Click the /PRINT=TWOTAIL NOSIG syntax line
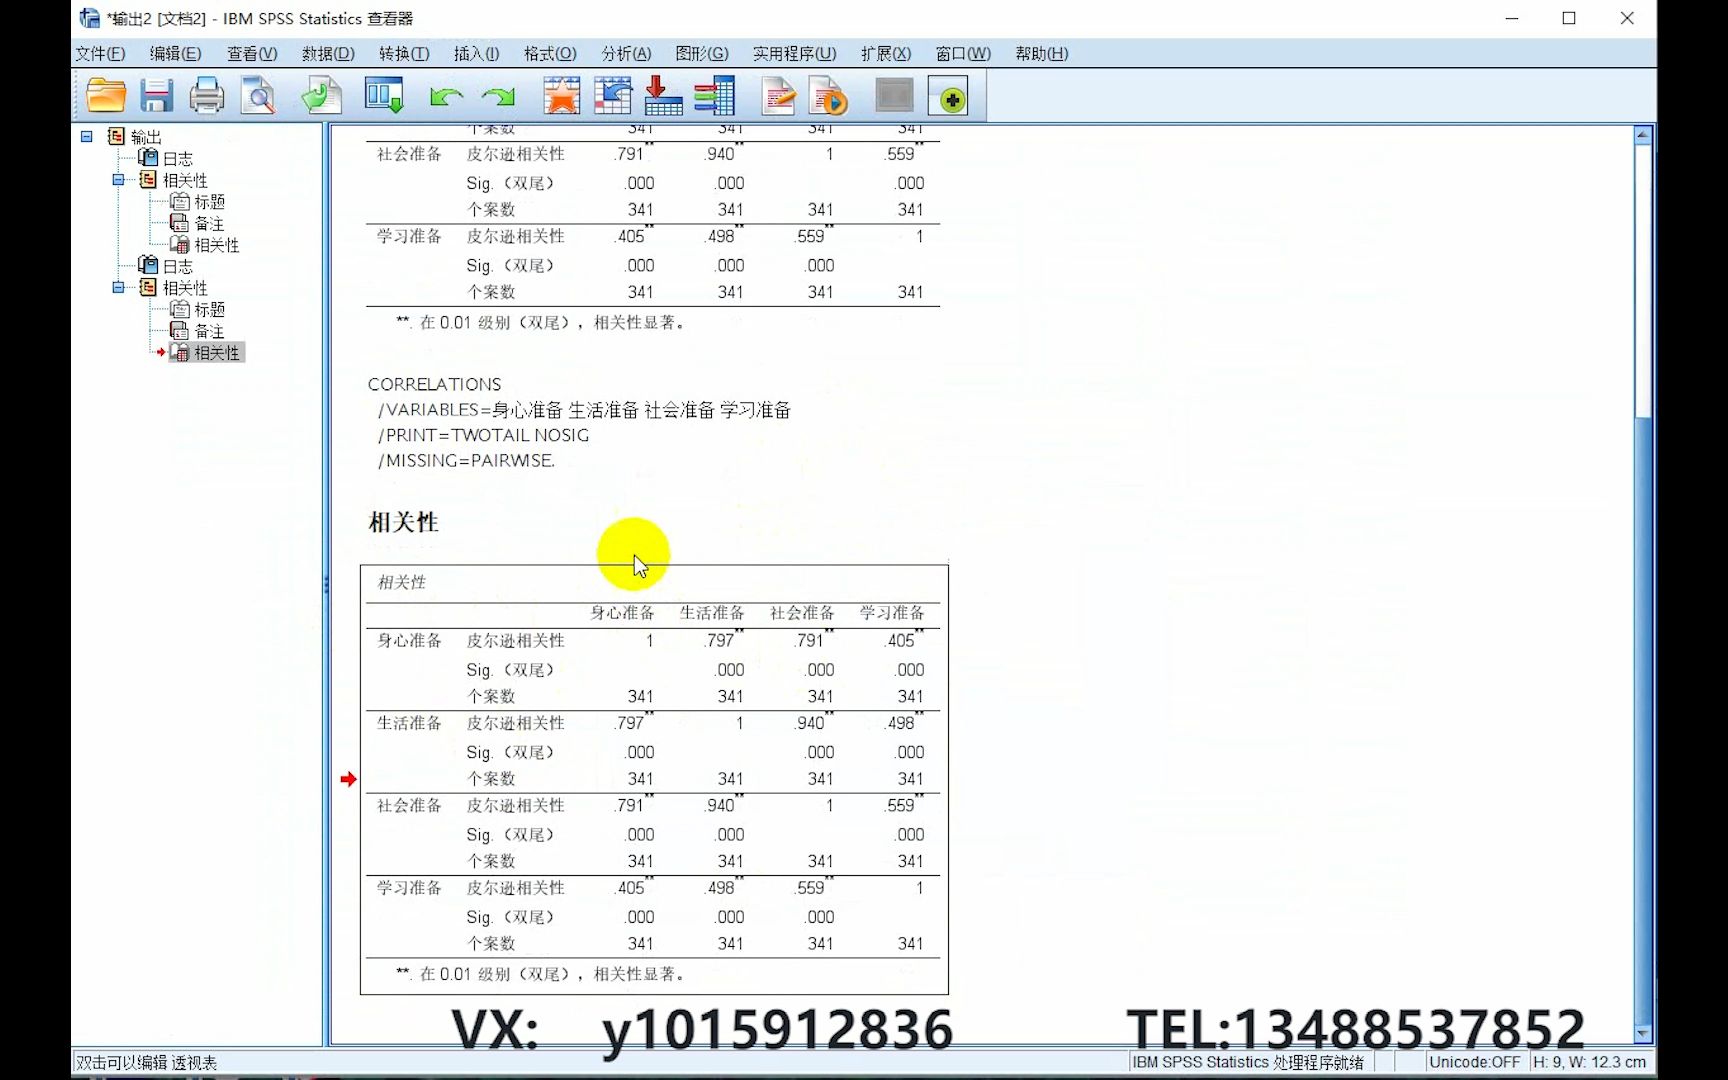 (483, 435)
